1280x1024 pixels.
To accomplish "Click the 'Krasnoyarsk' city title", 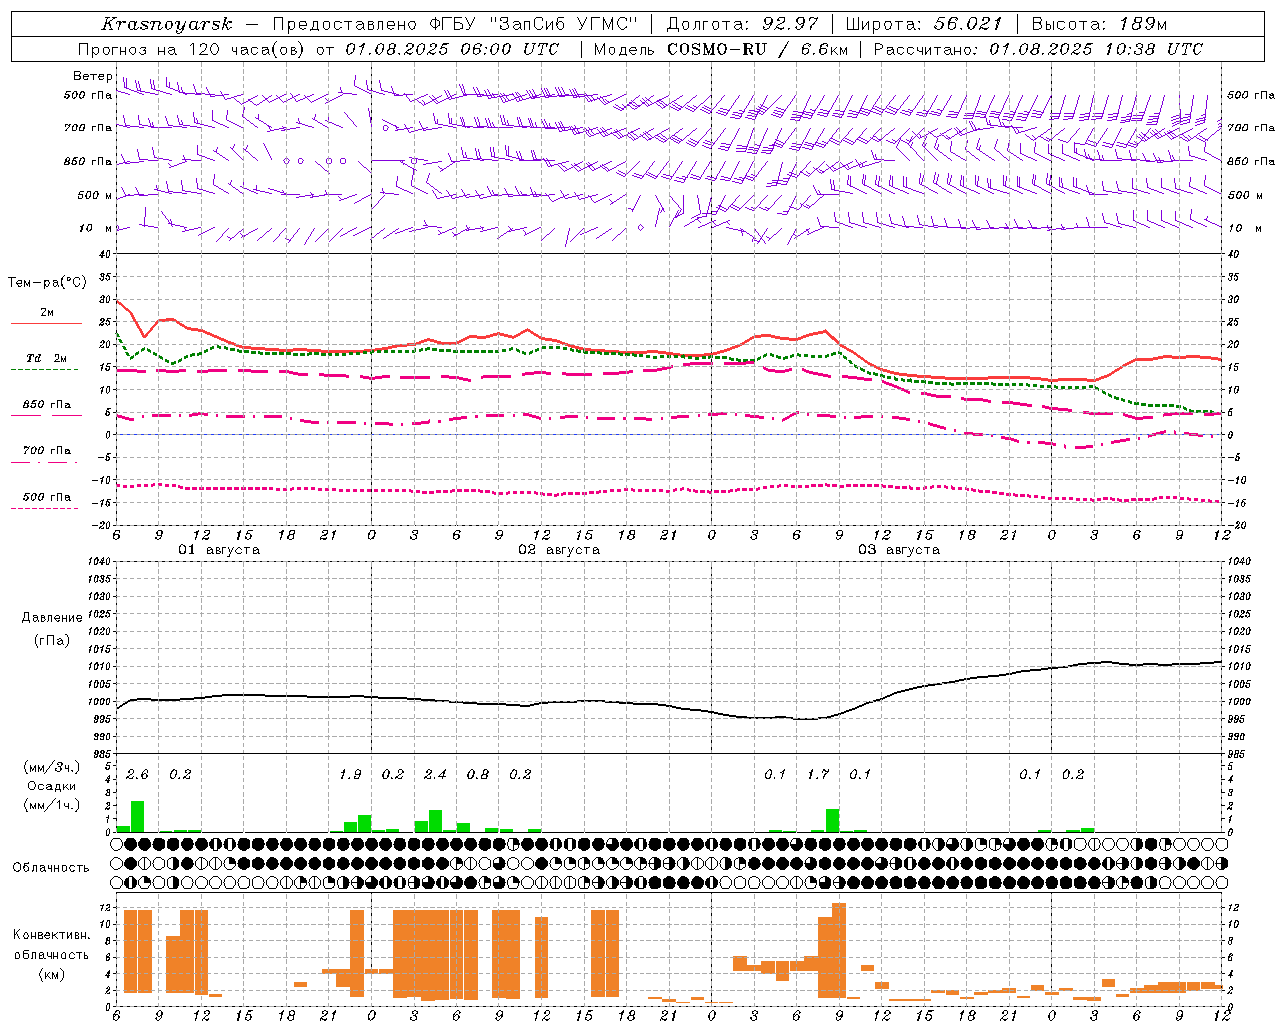I will pyautogui.click(x=166, y=24).
